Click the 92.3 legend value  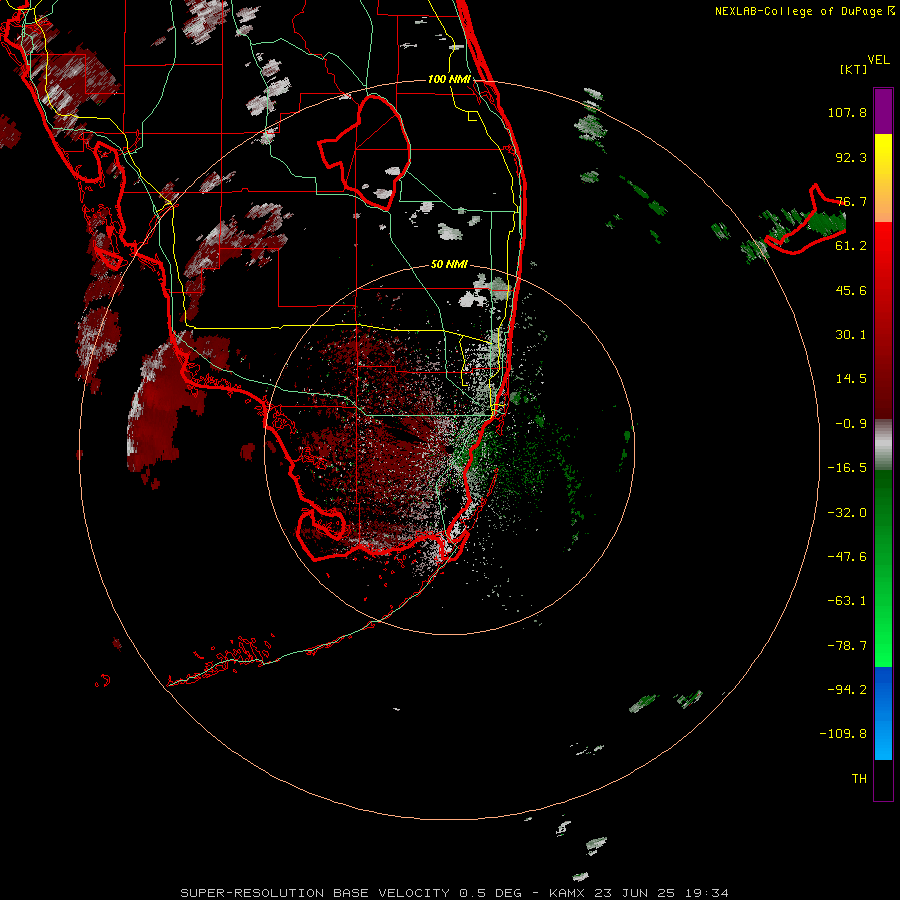tap(851, 157)
